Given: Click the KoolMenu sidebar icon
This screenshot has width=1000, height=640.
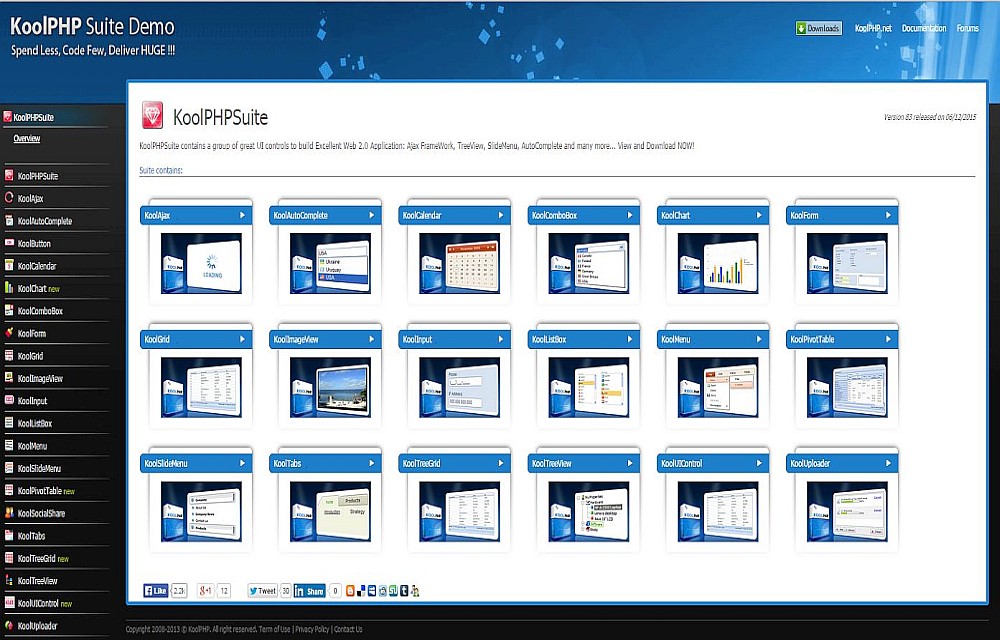Looking at the screenshot, I should coord(9,446).
